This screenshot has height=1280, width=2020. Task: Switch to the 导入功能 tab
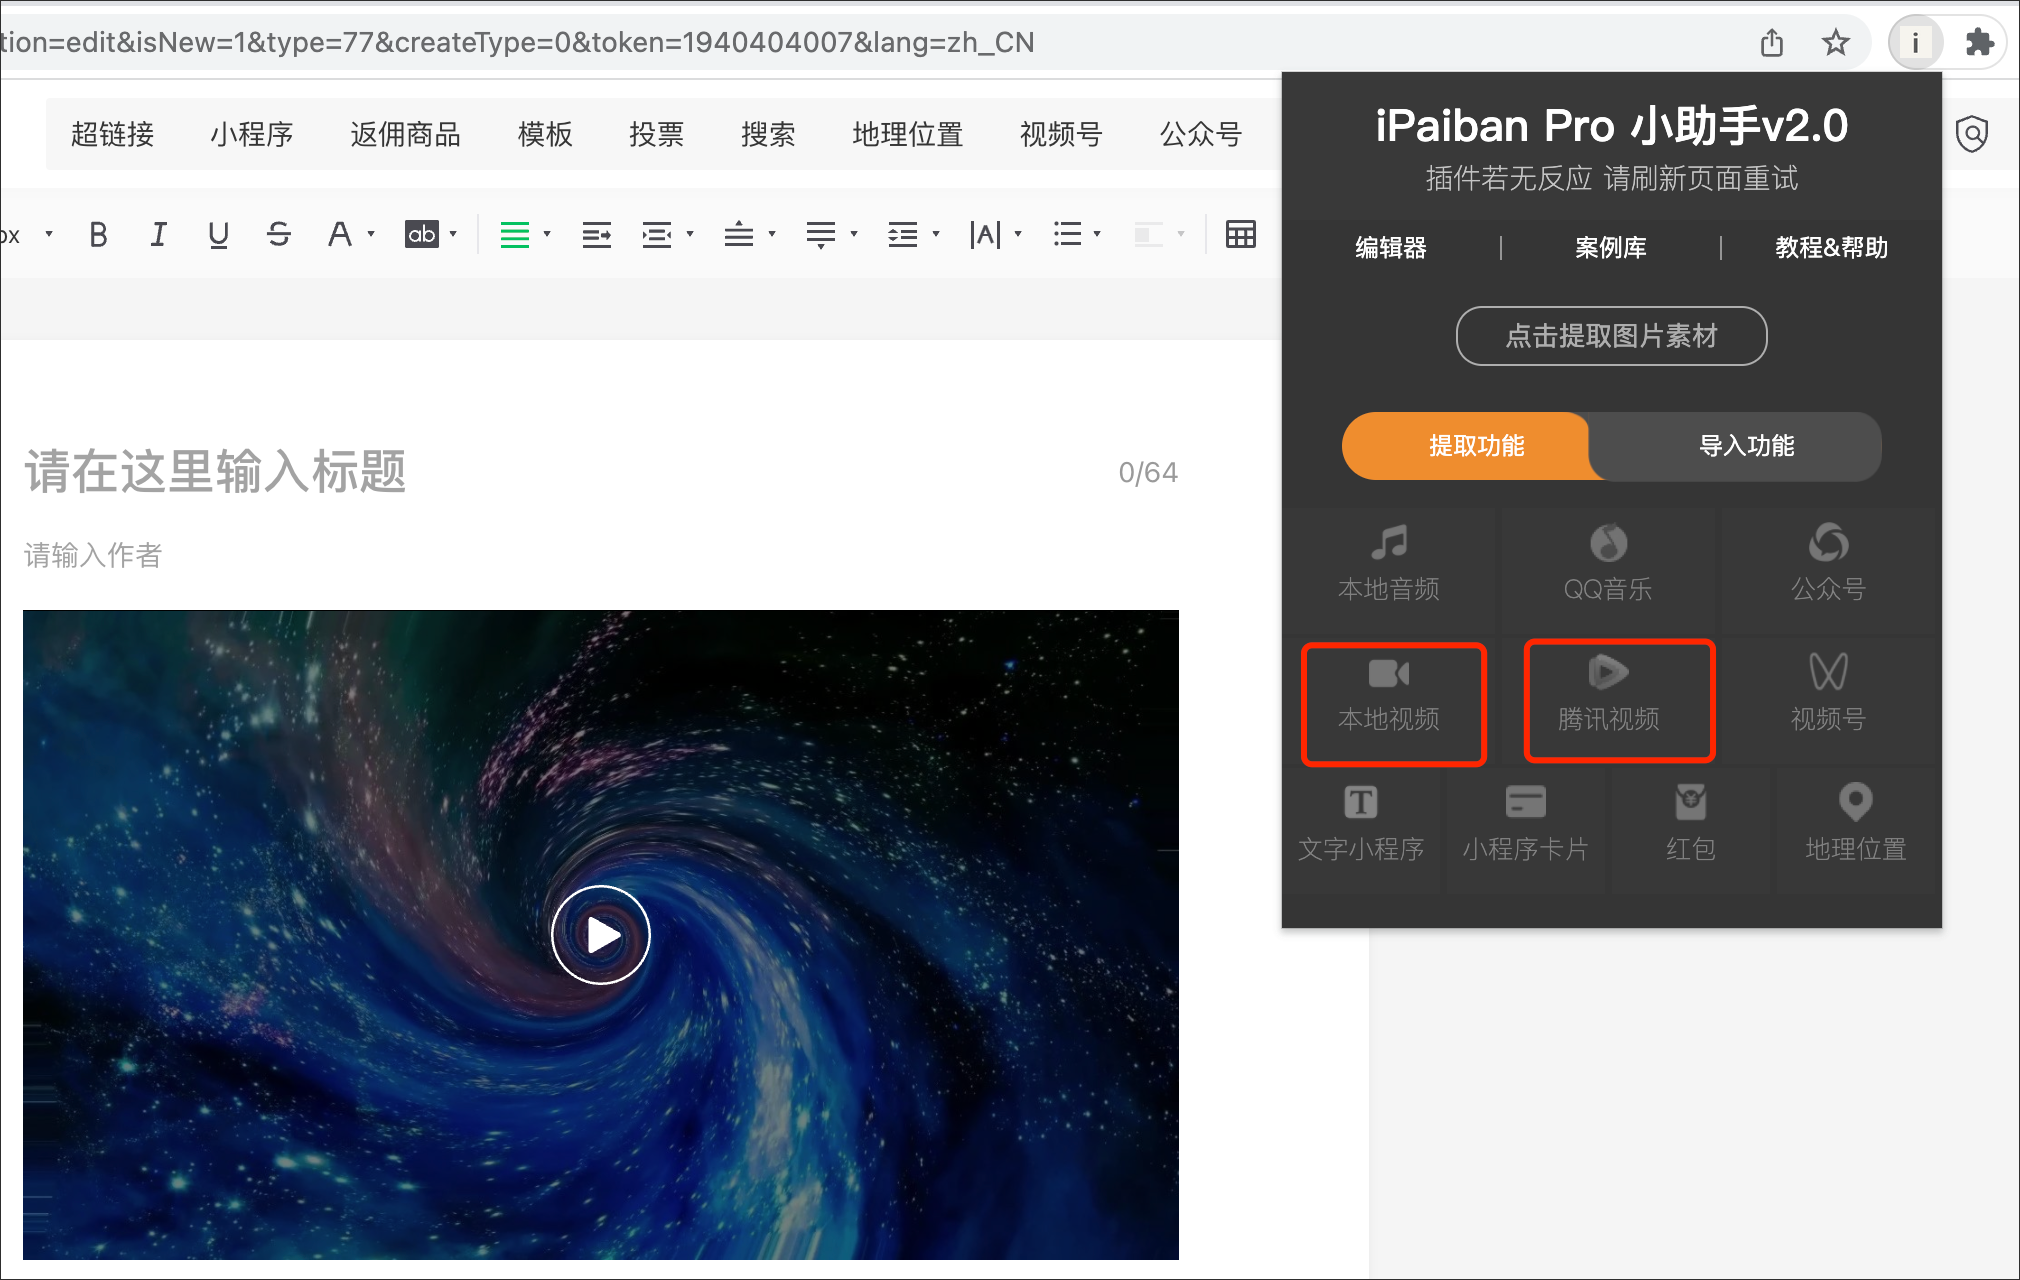coord(1746,446)
